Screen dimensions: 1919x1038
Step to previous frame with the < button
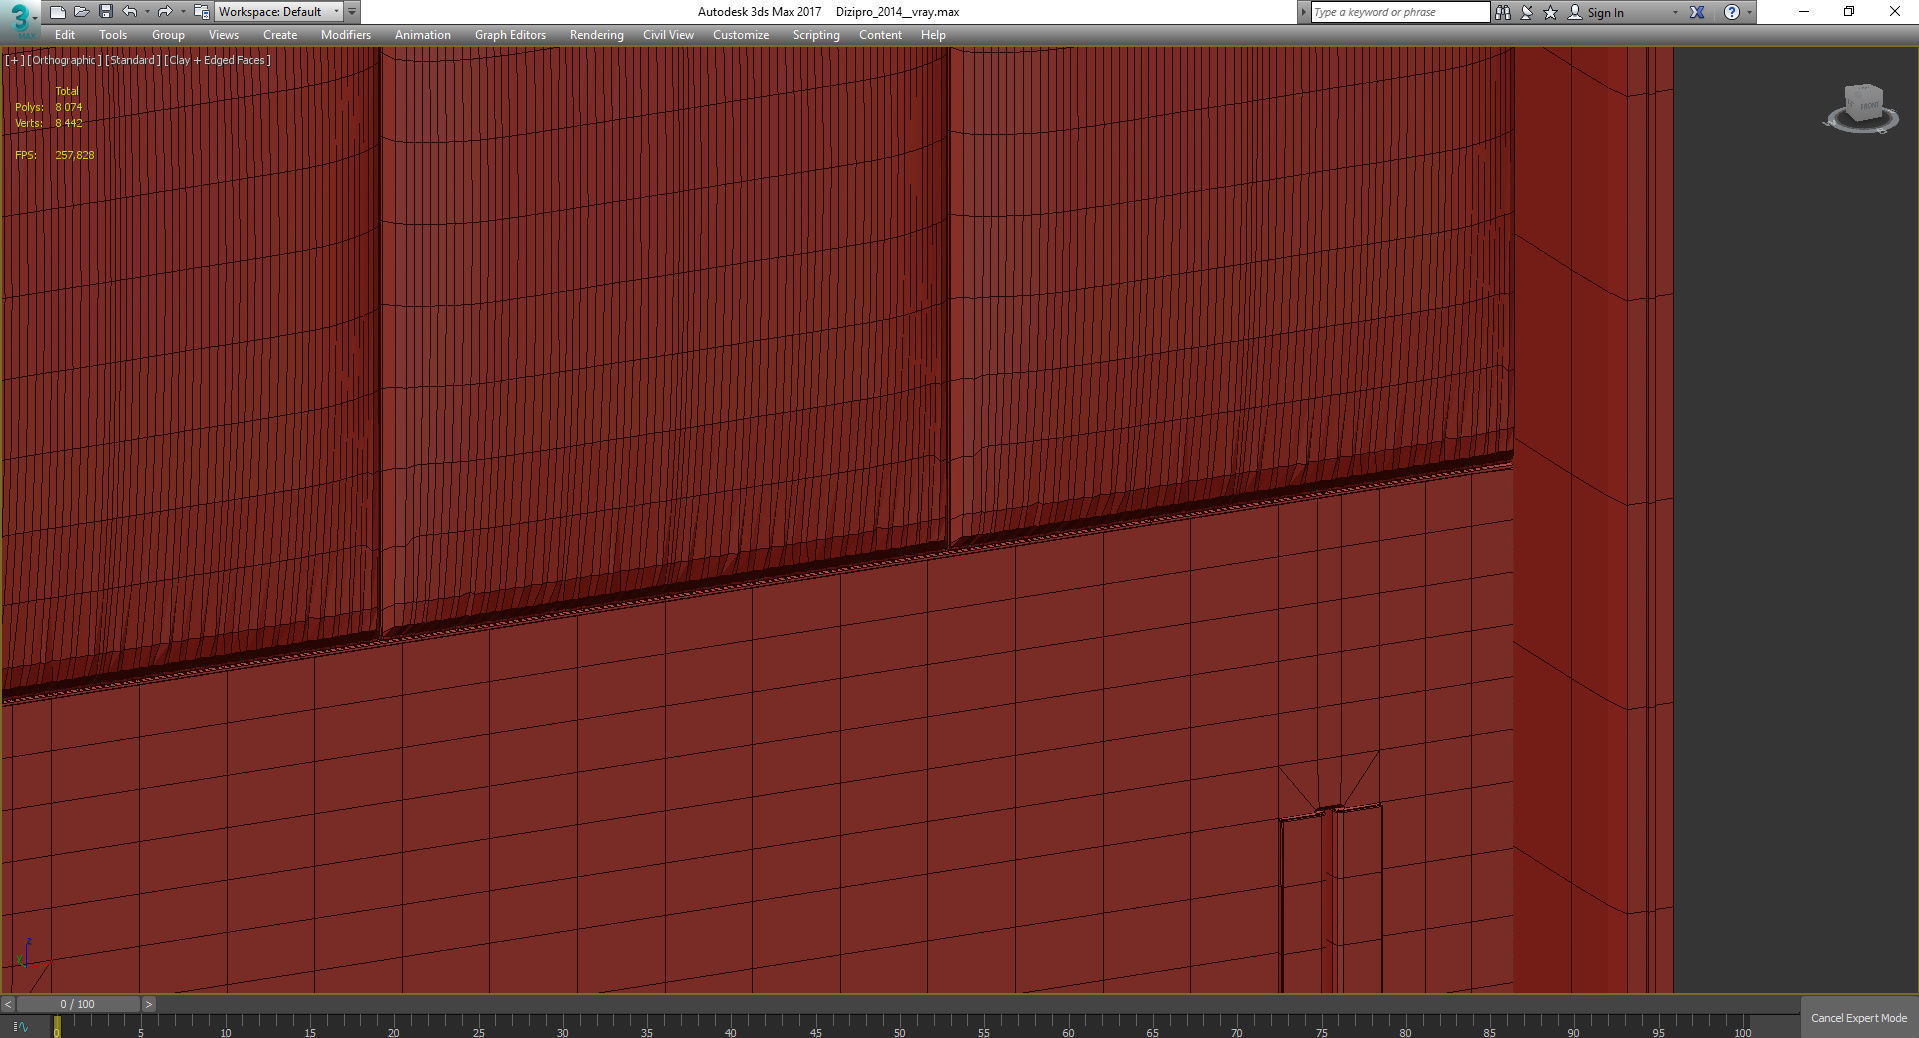(8, 1004)
